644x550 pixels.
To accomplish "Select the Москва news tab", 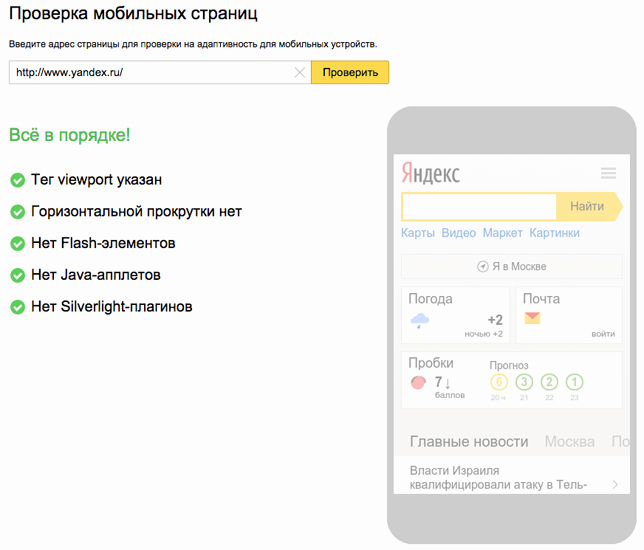I will [x=570, y=442].
